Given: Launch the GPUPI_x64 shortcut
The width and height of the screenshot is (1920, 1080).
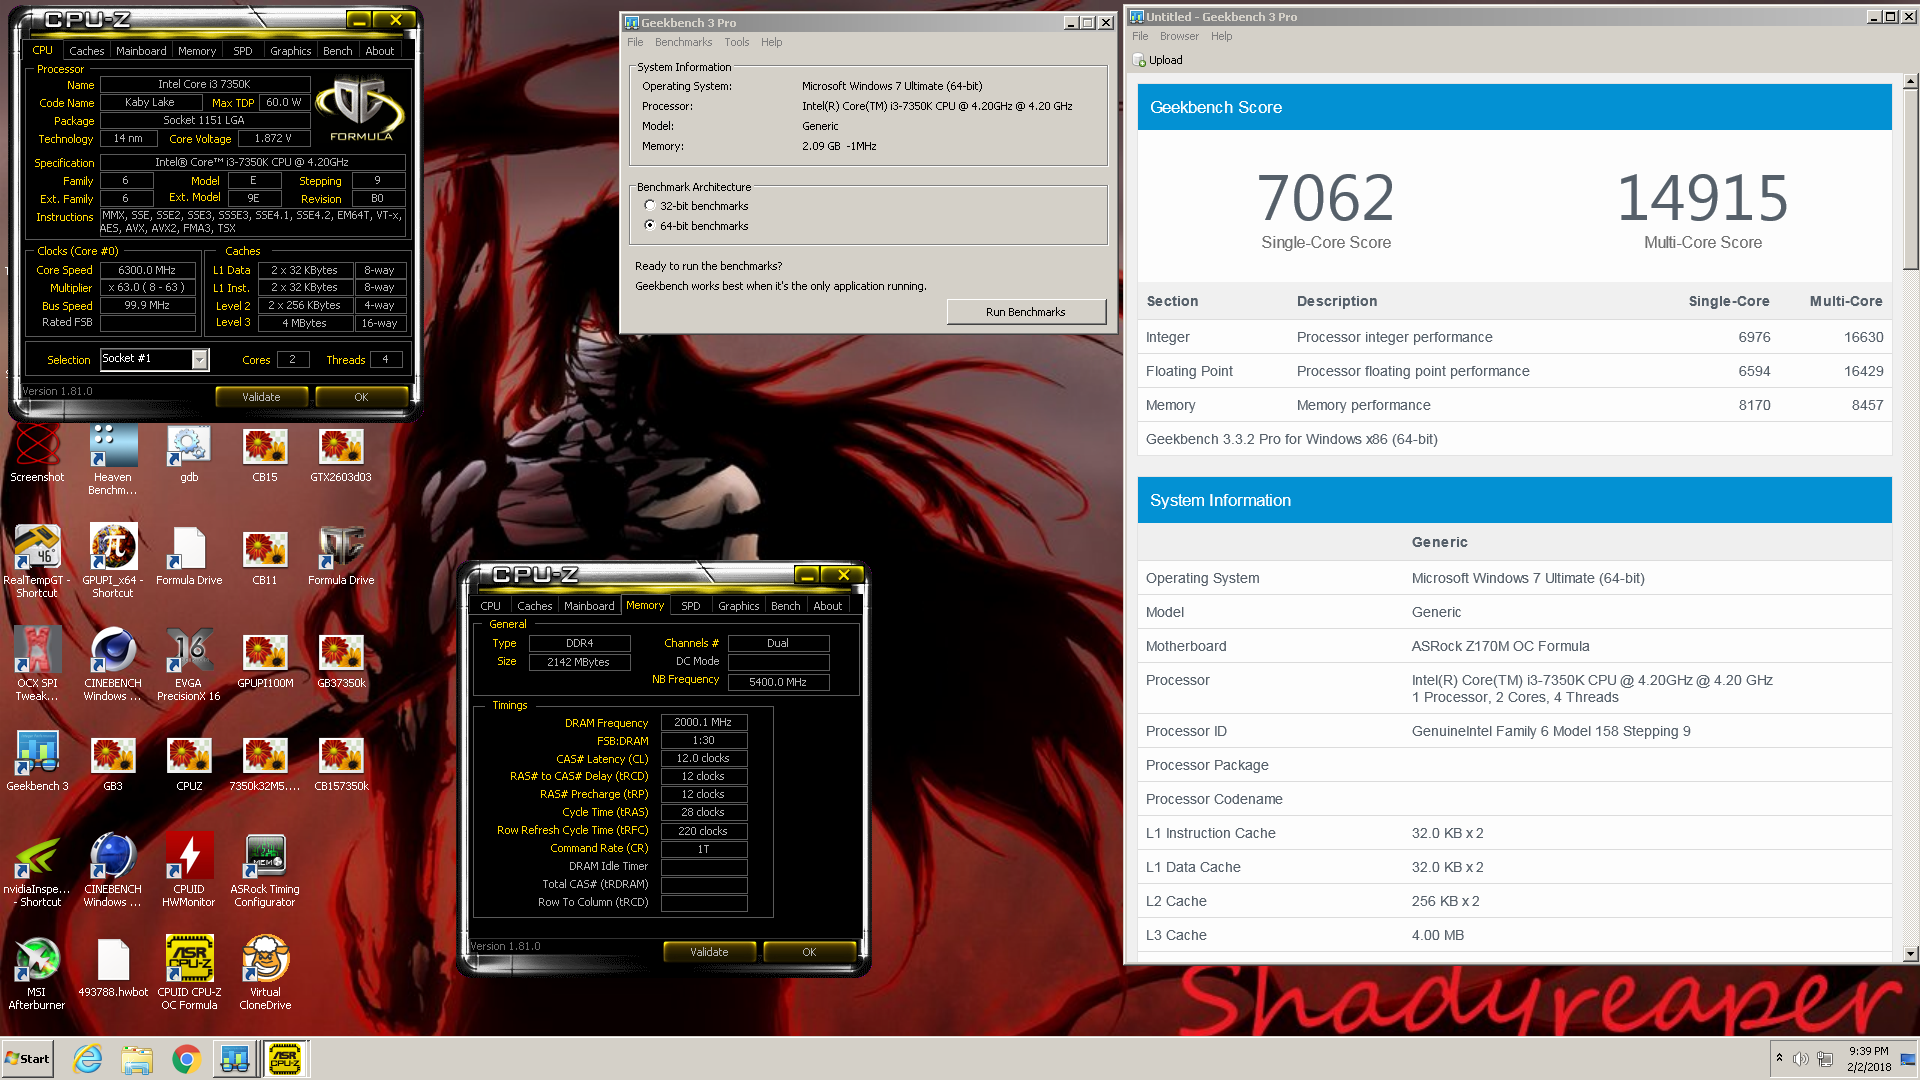Looking at the screenshot, I should [x=113, y=562].
